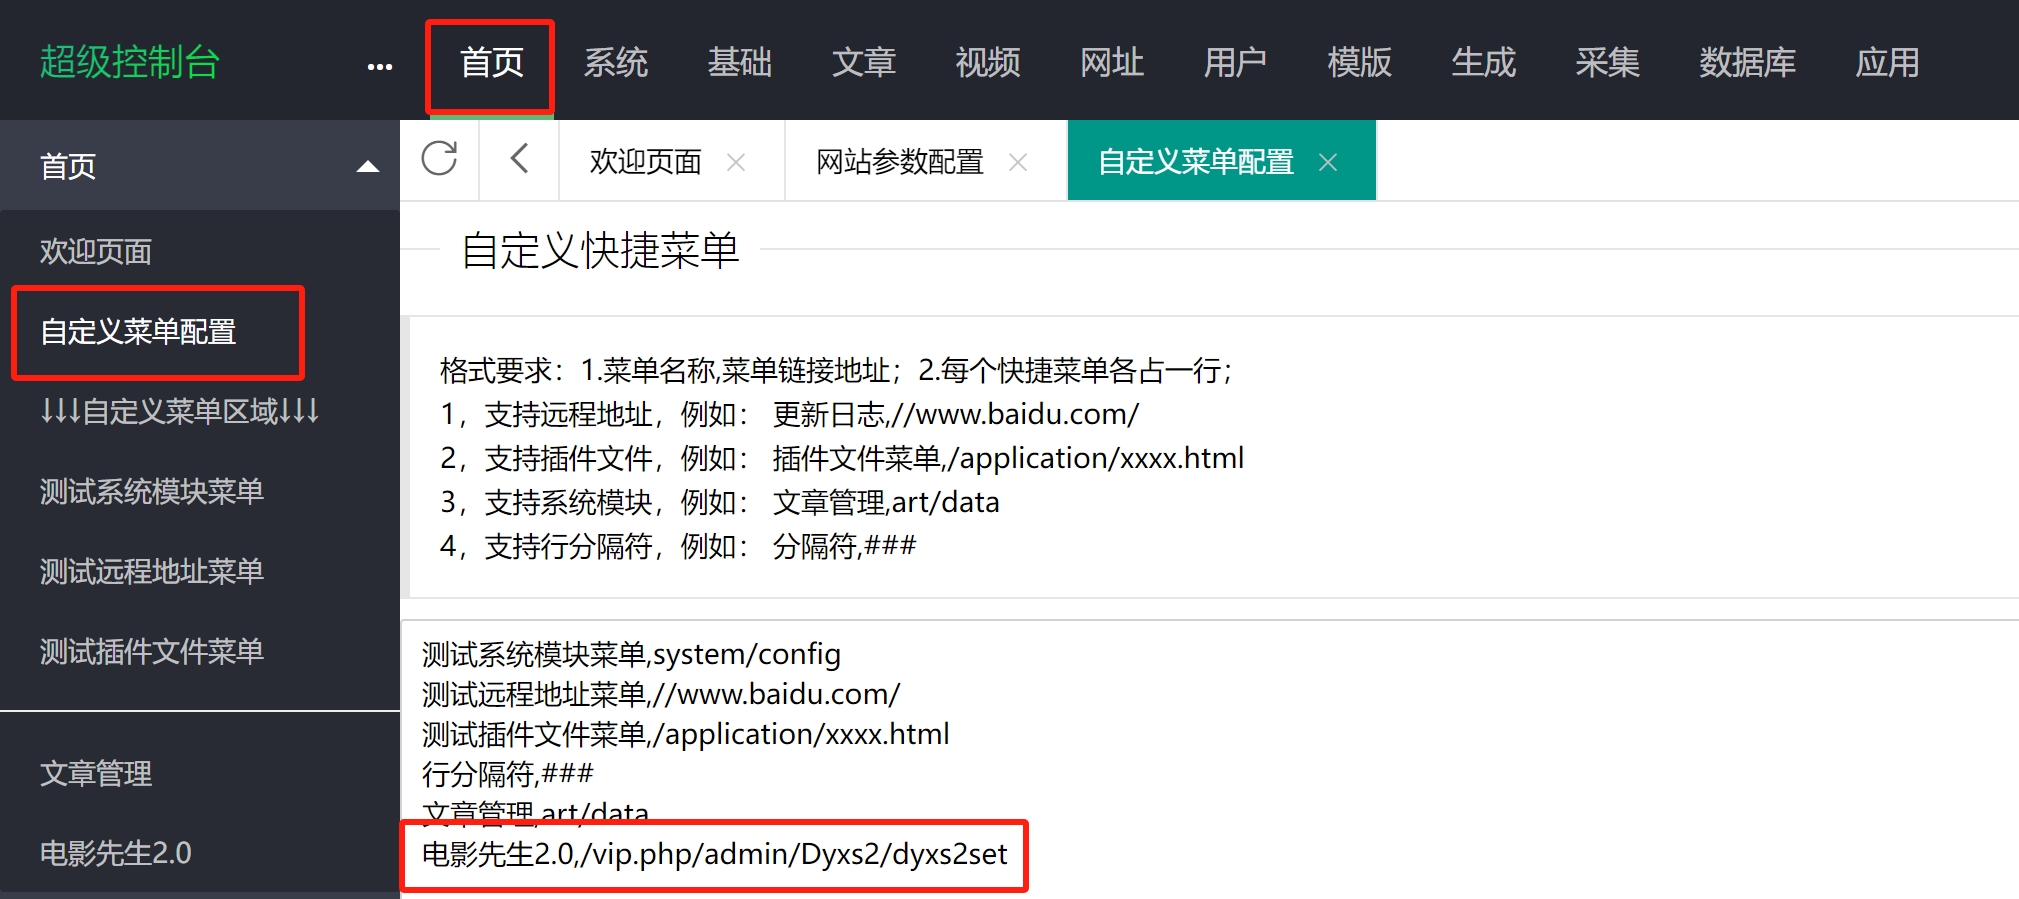Click 测试系统模块菜单 sidebar item
Viewport: 2019px width, 899px height.
[152, 491]
